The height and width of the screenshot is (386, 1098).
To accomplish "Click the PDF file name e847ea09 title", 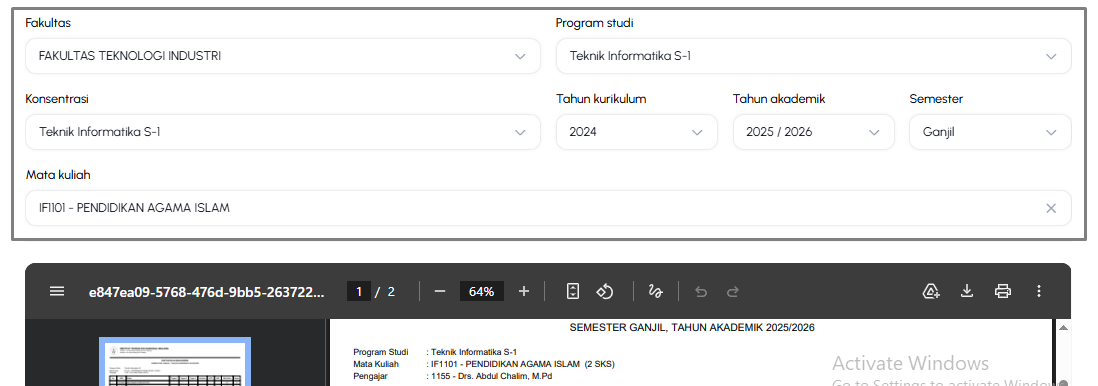I will coord(207,291).
